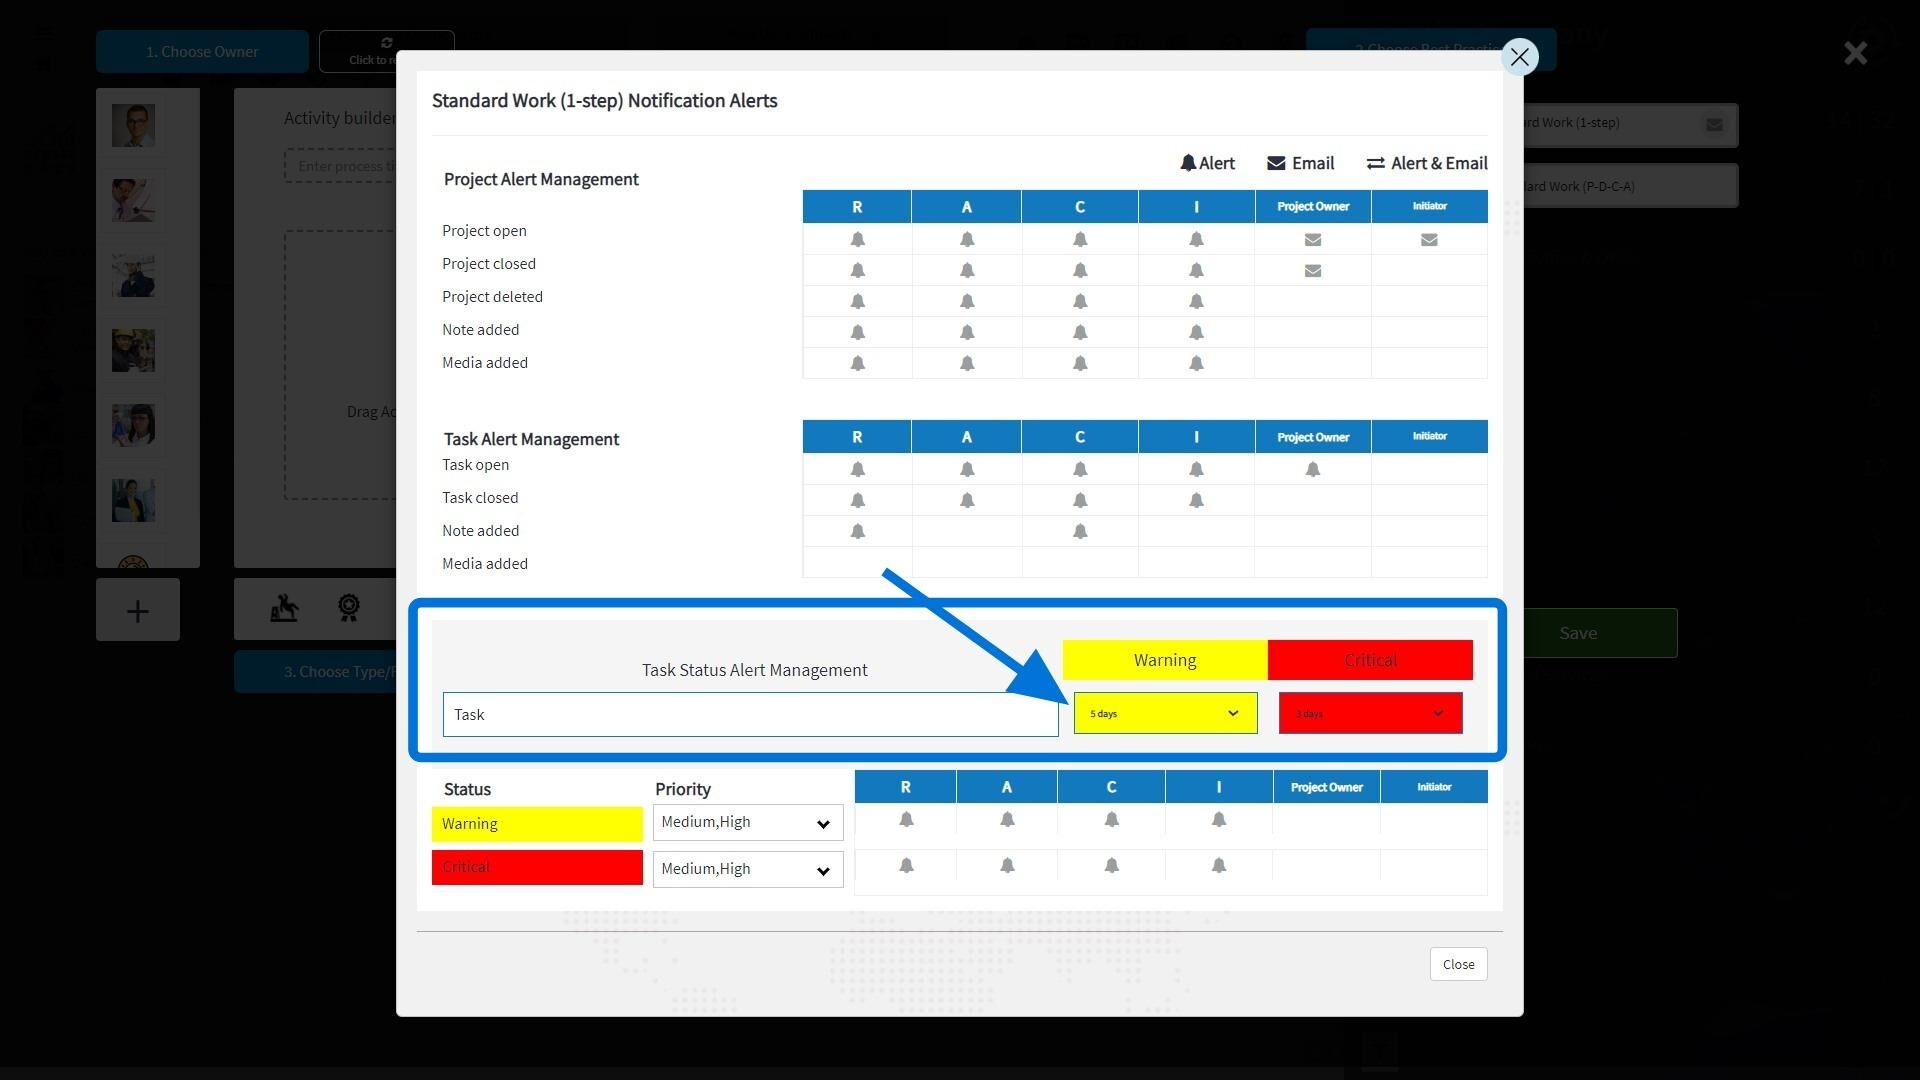Click Project closed email icon for Project Owner
This screenshot has height=1080, width=1920.
[x=1313, y=271]
